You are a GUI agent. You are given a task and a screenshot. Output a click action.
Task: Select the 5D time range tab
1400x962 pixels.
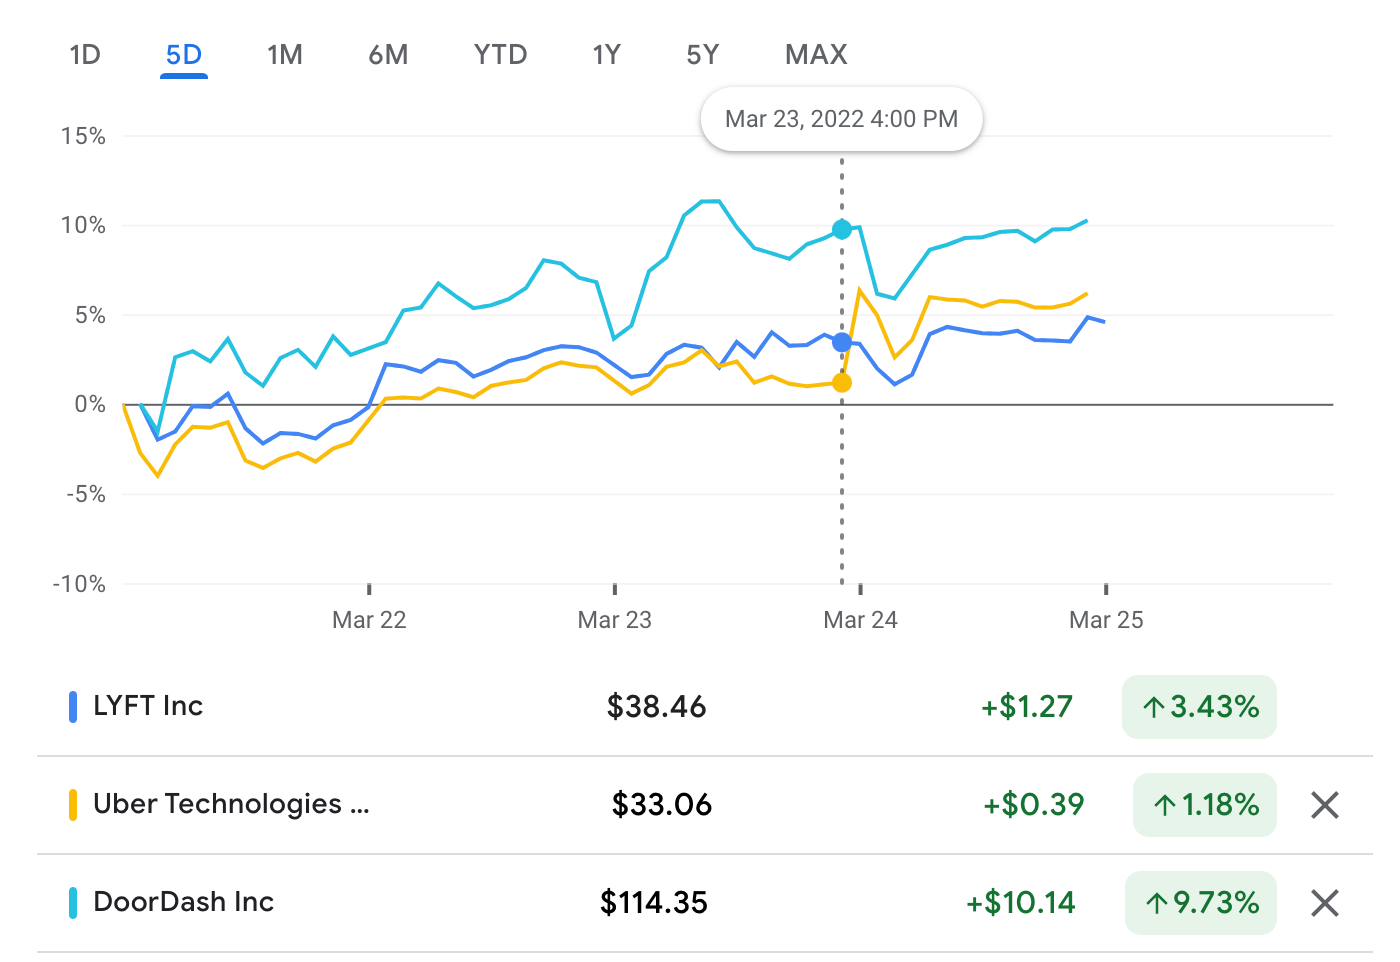click(184, 54)
